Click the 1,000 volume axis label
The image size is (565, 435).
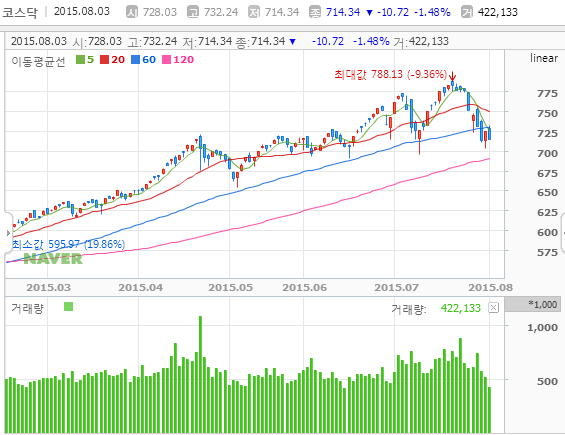click(x=542, y=328)
